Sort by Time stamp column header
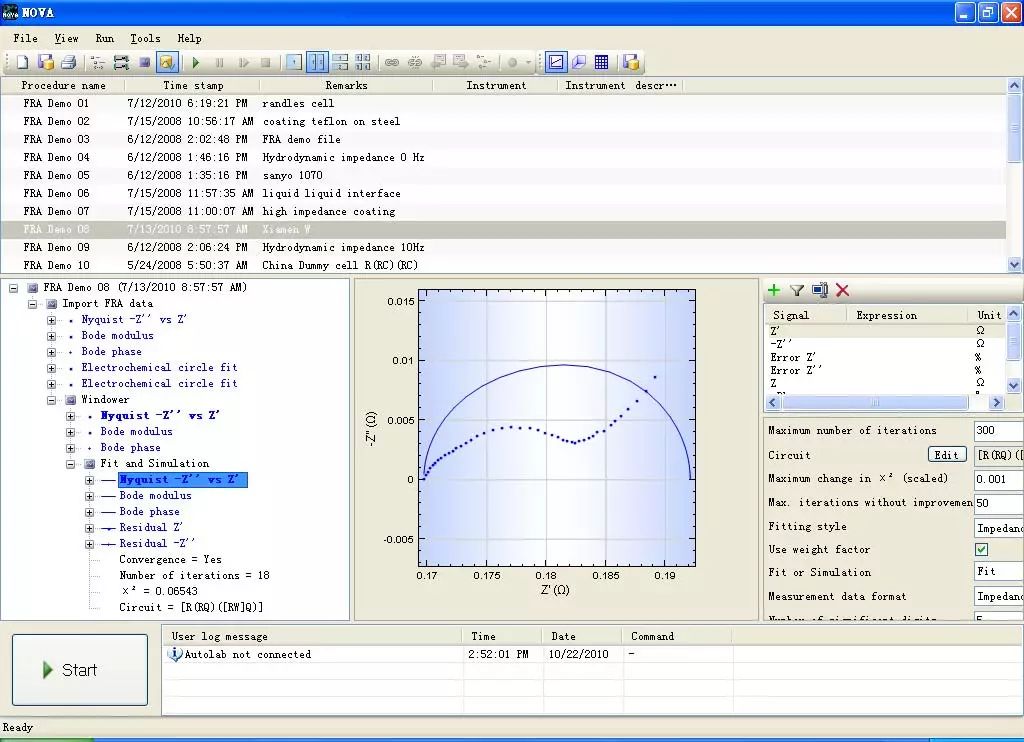Viewport: 1024px width, 742px height. coord(193,86)
